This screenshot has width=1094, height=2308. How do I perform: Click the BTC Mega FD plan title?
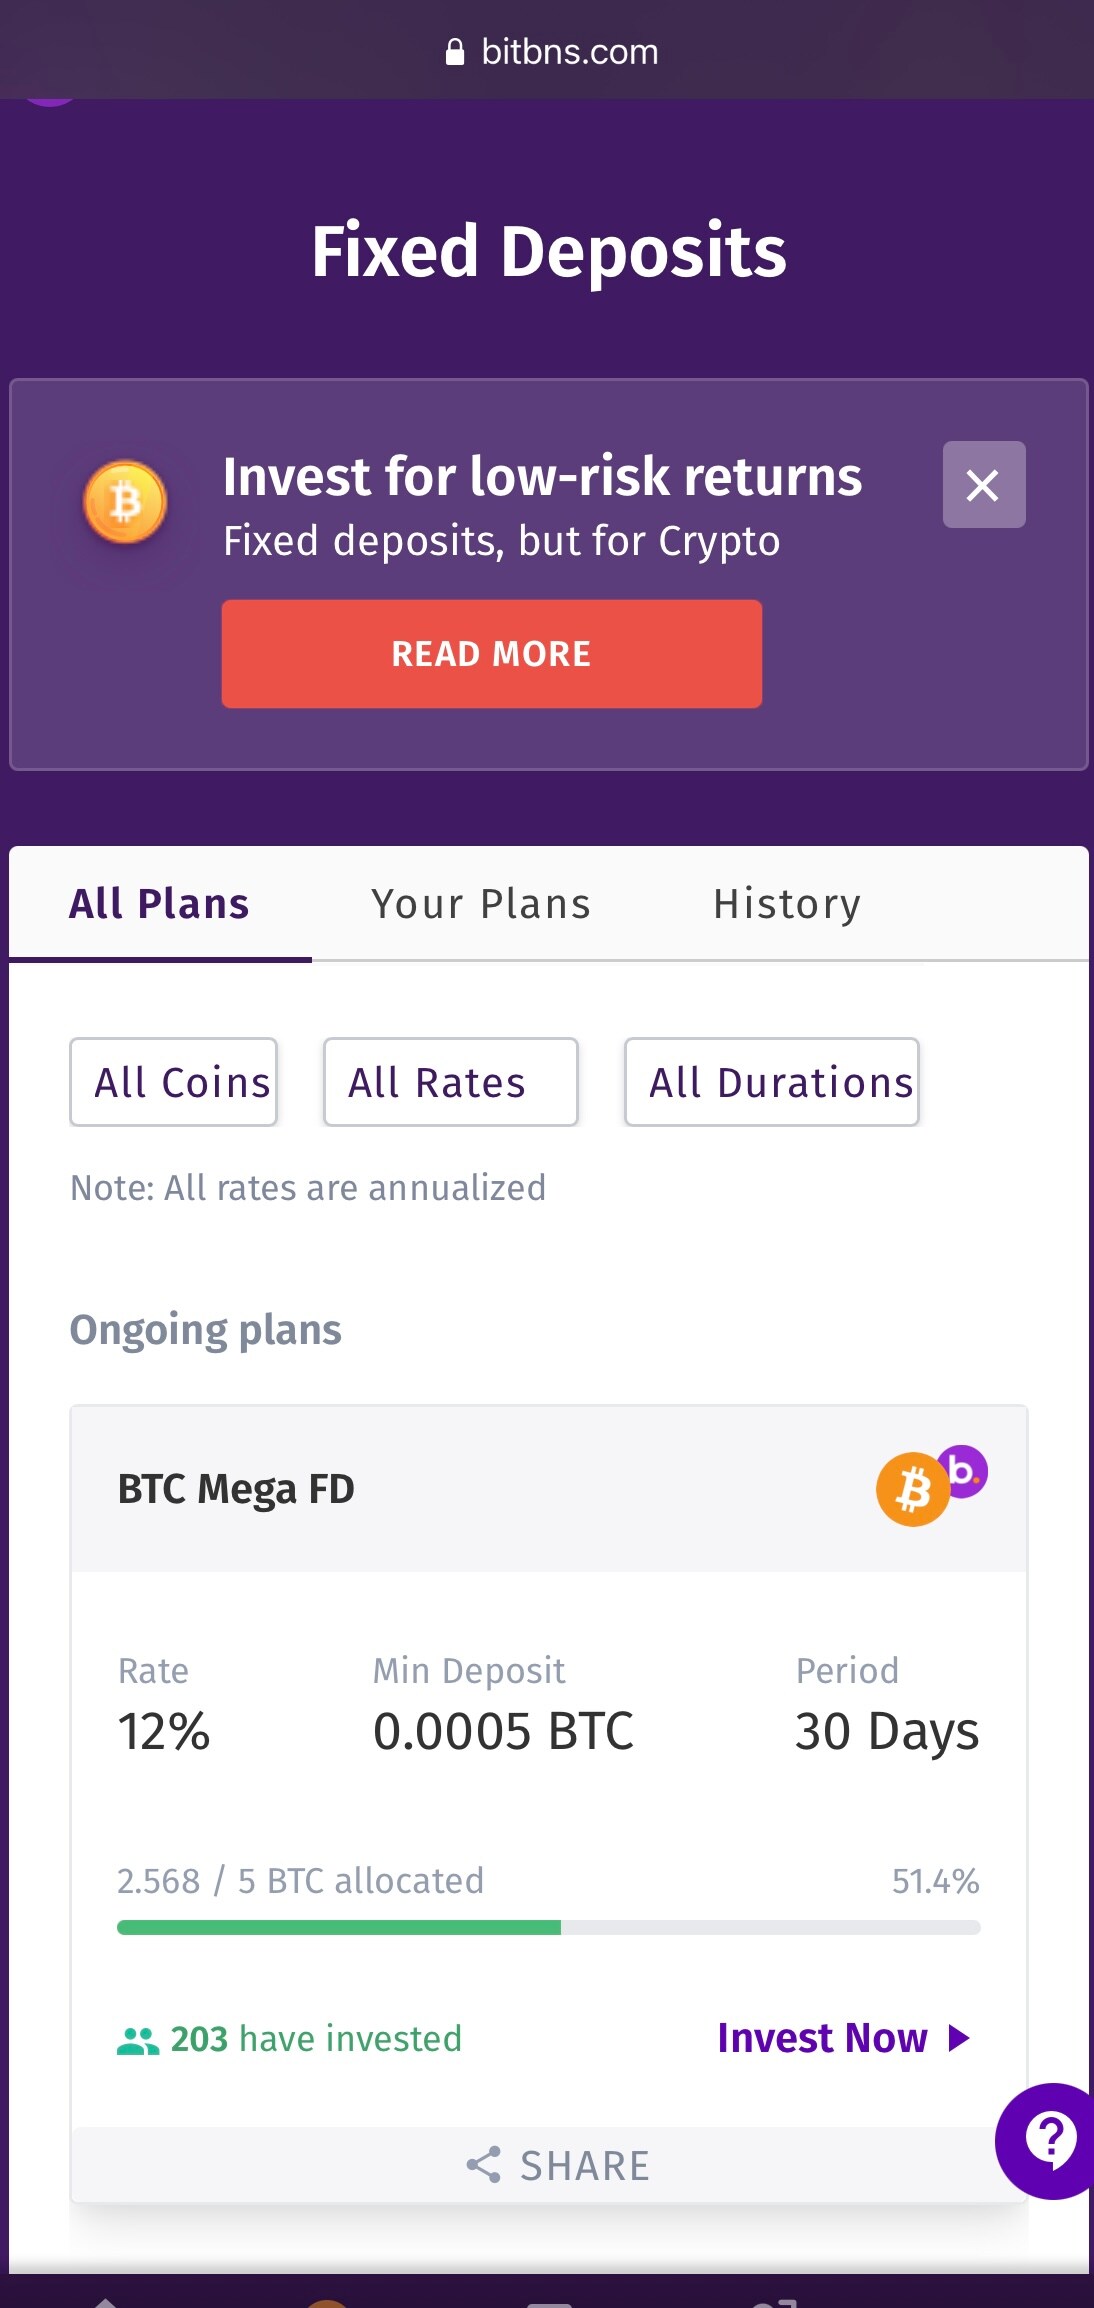236,1489
